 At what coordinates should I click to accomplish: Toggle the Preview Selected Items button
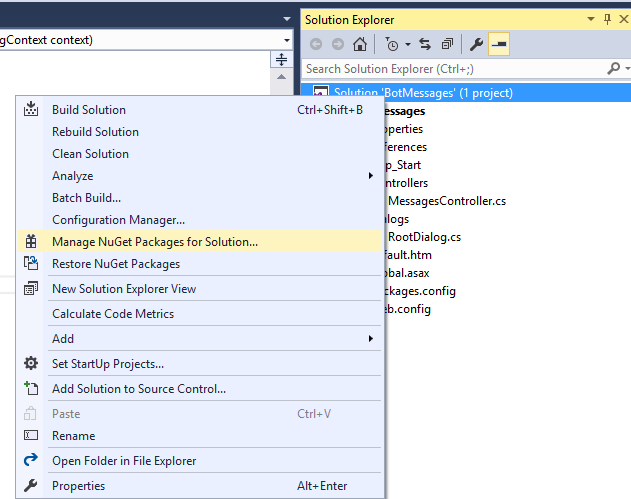498,44
